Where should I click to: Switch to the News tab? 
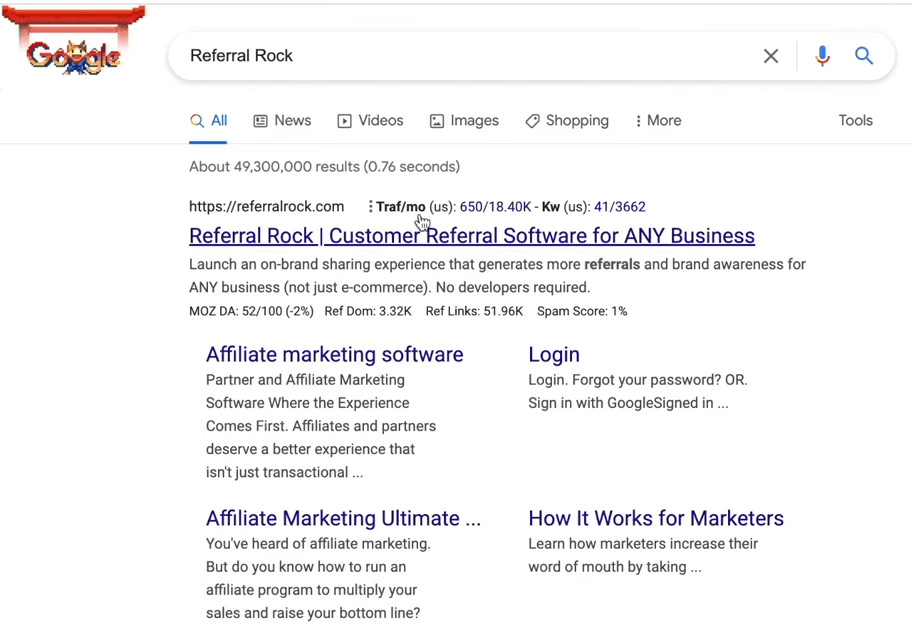(282, 121)
